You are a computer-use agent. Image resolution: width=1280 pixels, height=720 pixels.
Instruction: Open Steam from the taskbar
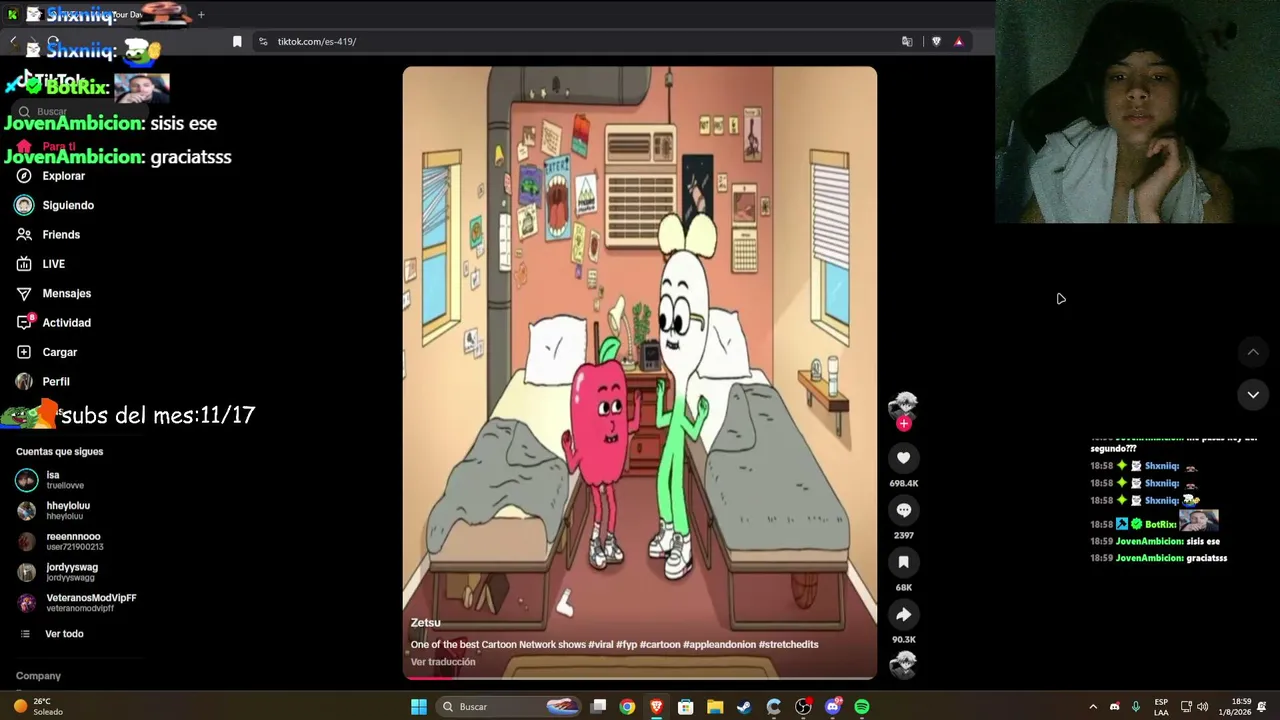click(x=744, y=707)
